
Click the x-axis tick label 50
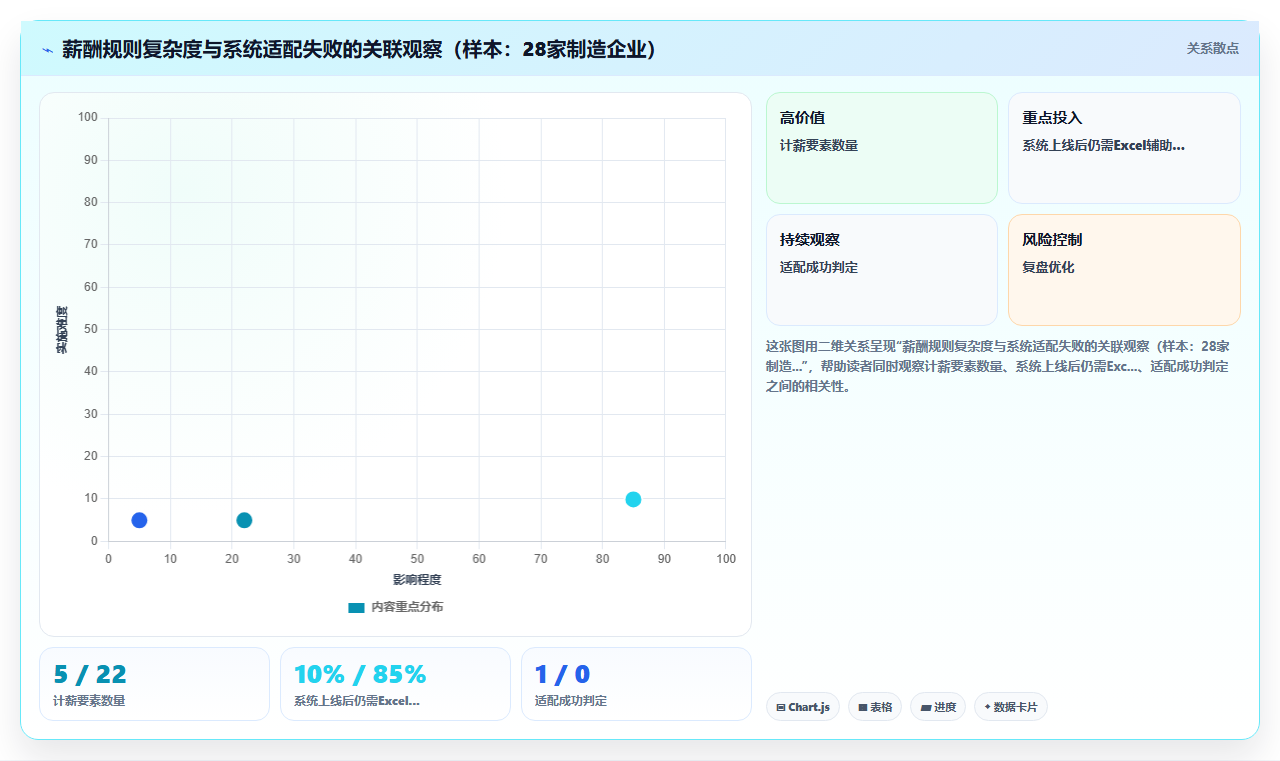pyautogui.click(x=417, y=558)
